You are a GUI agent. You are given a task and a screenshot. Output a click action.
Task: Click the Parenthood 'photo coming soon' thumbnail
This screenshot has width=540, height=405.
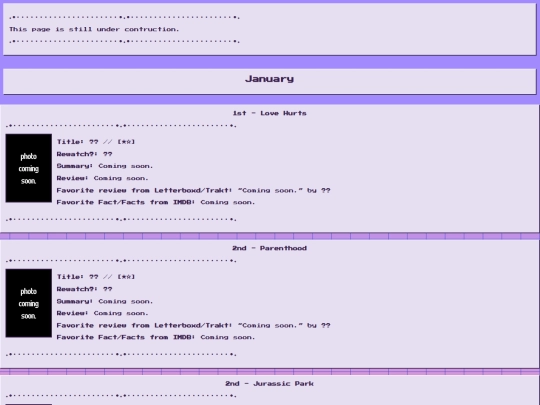pyautogui.click(x=29, y=303)
